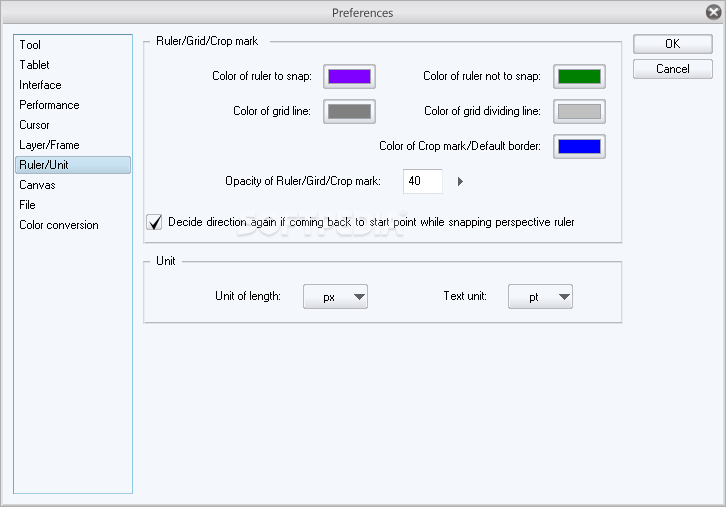Click the opacity value field showing 40
The image size is (726, 507).
423,181
